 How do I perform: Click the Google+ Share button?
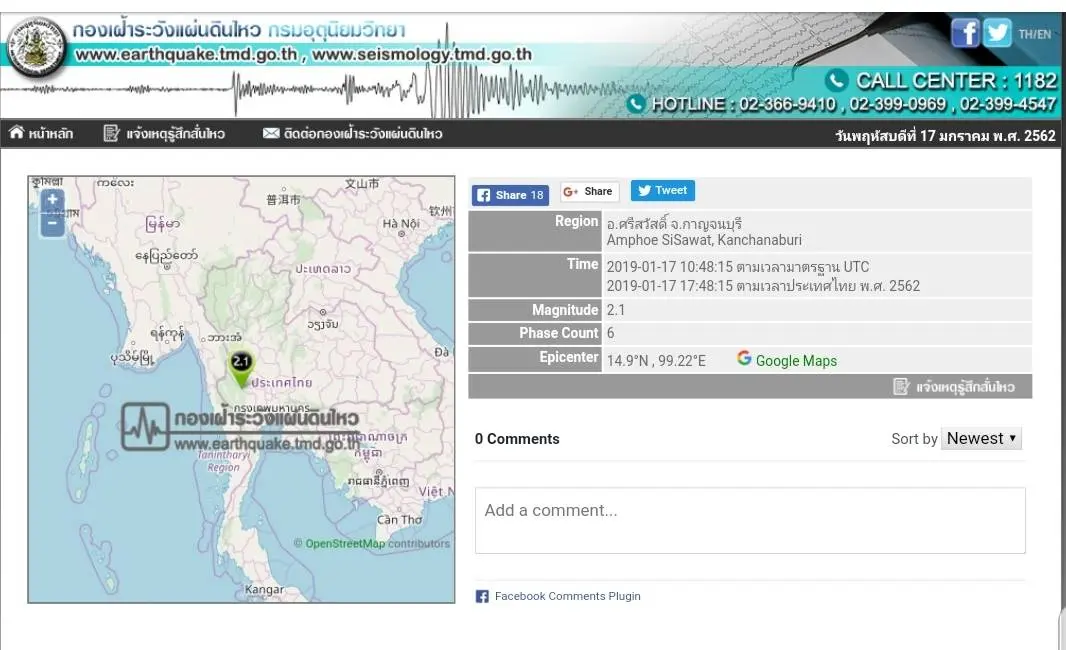[588, 191]
